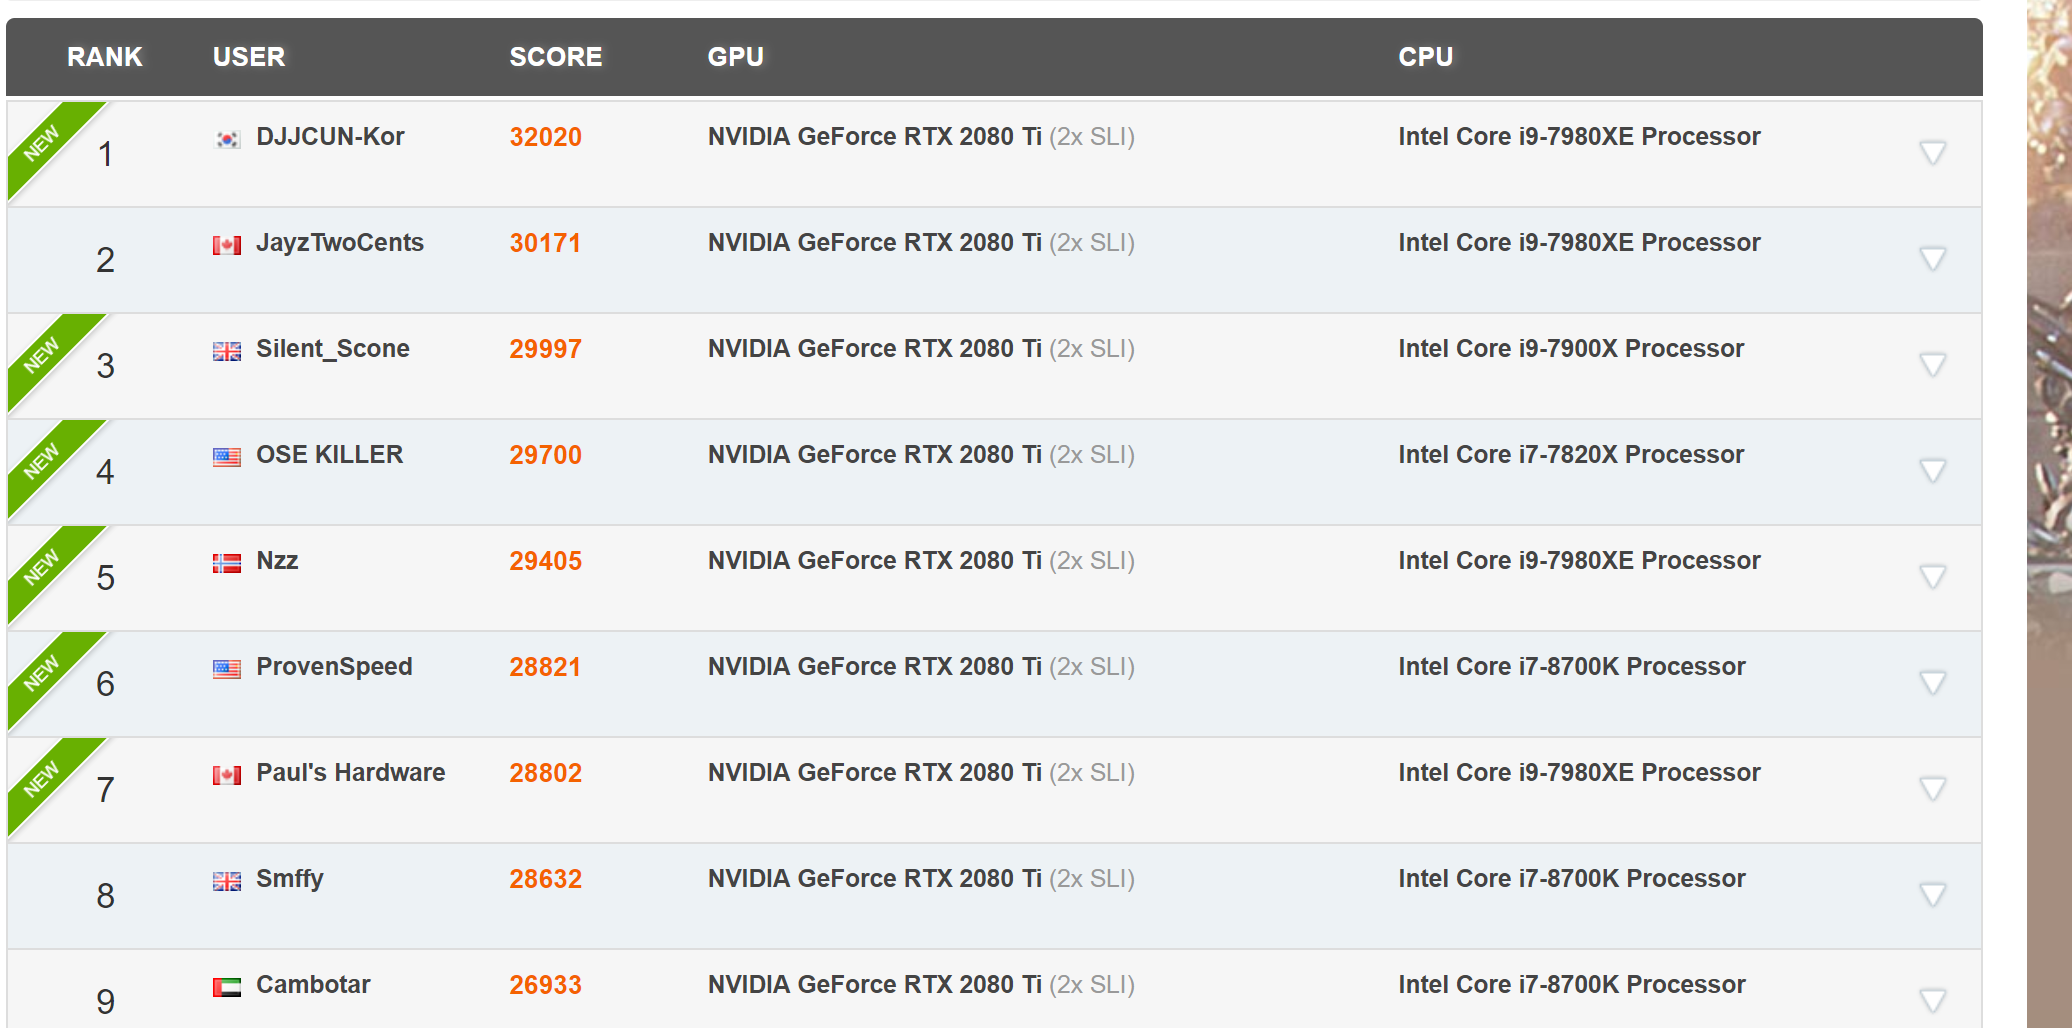Expand details for DJJCUN-Kor result
Image resolution: width=2072 pixels, height=1028 pixels.
(1933, 153)
